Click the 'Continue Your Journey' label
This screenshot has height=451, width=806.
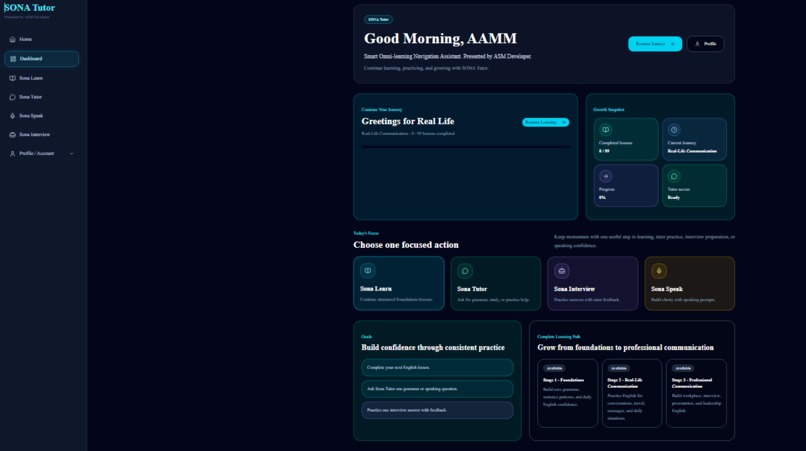point(381,110)
